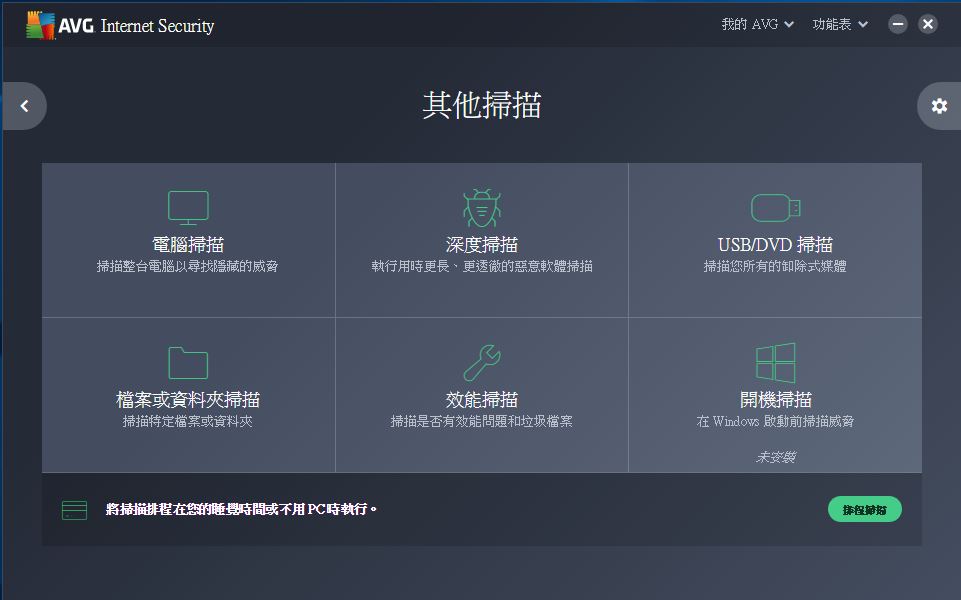The image size is (961, 600).
Task: Click the folder icon for 檔案或資料夾掃描
Action: 188,363
